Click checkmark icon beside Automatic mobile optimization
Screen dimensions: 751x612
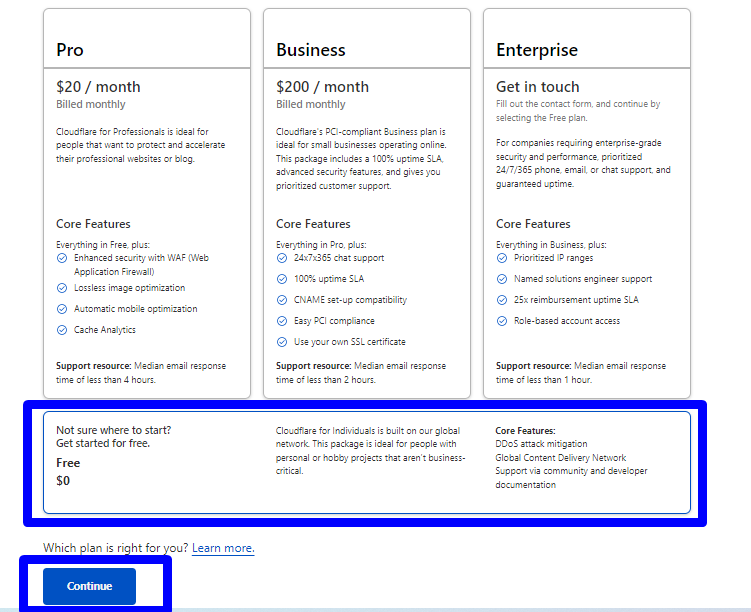[x=62, y=309]
